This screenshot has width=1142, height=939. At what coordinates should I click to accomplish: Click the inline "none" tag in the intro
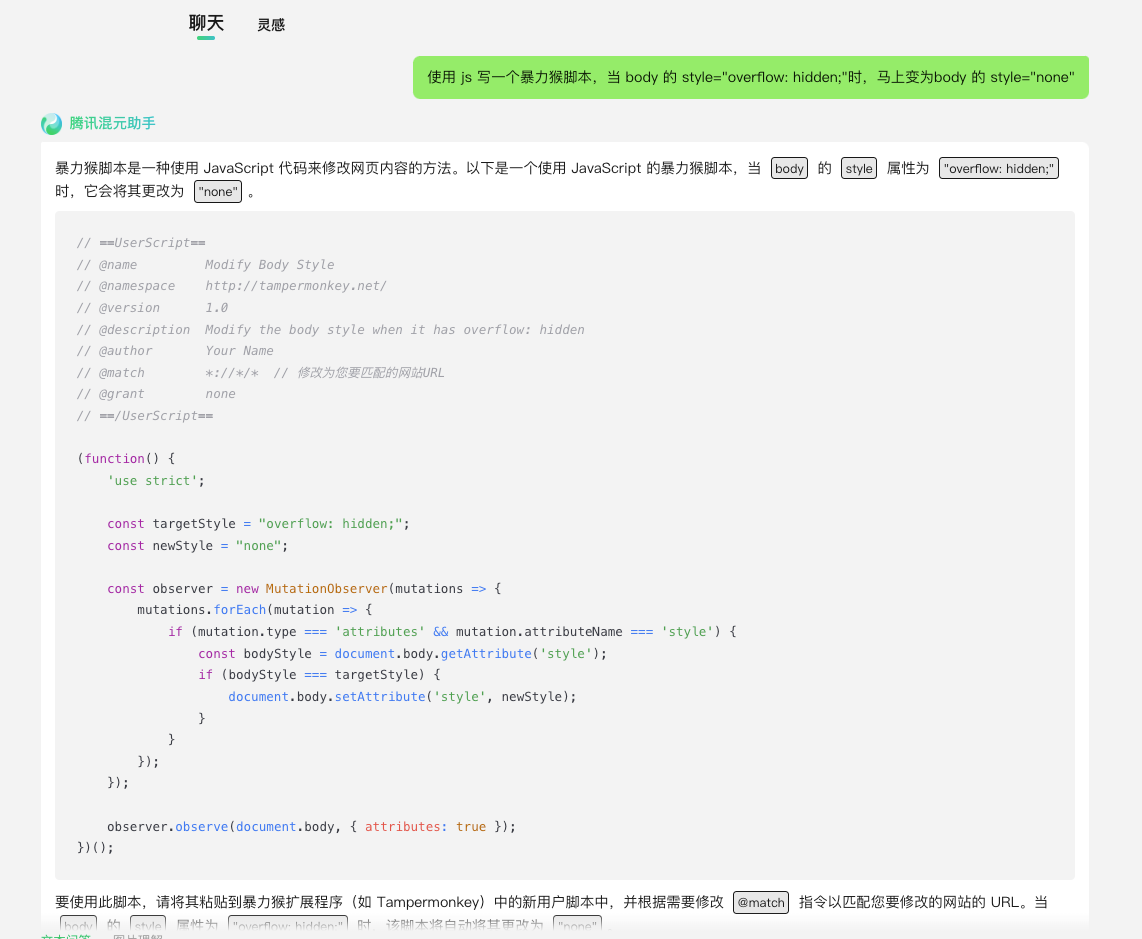(218, 192)
